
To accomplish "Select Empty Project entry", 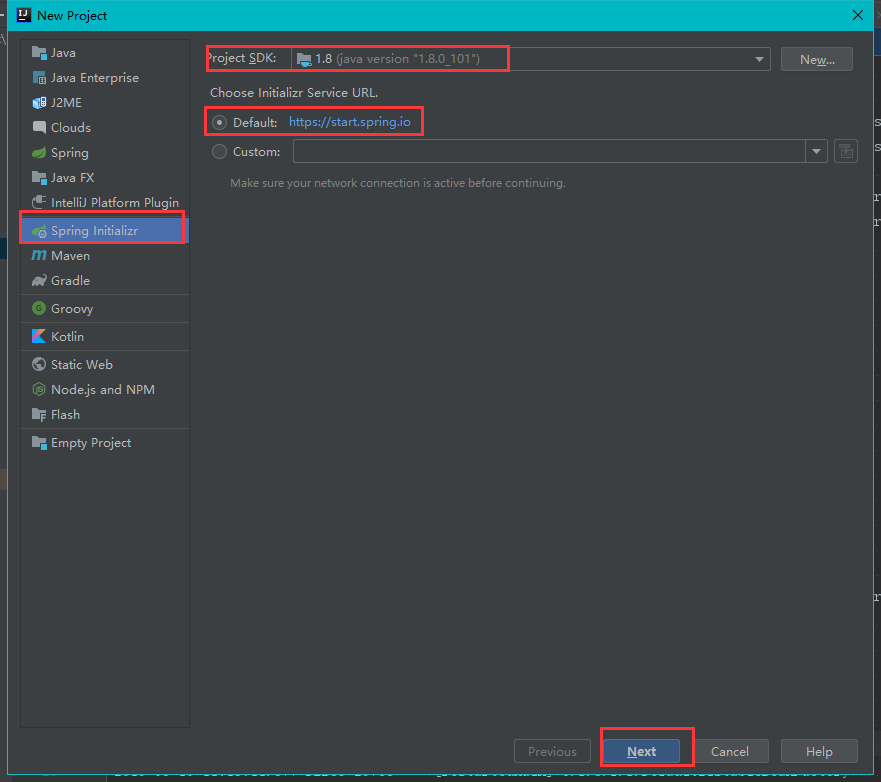I will [x=105, y=443].
